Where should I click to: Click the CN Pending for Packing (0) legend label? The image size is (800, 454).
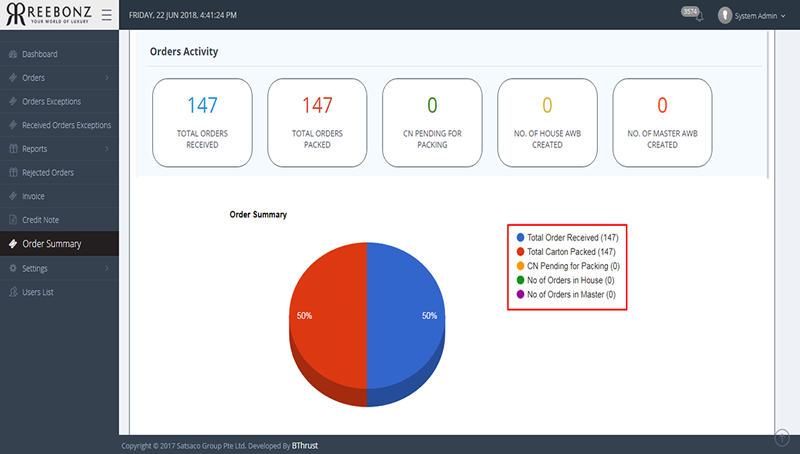(573, 266)
